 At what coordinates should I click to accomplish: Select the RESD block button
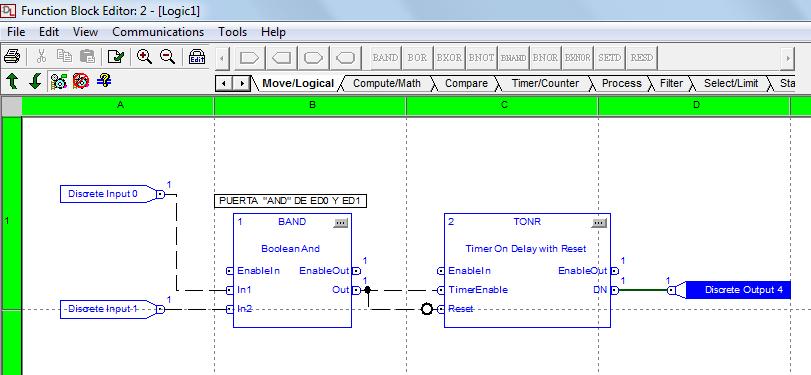pos(641,58)
